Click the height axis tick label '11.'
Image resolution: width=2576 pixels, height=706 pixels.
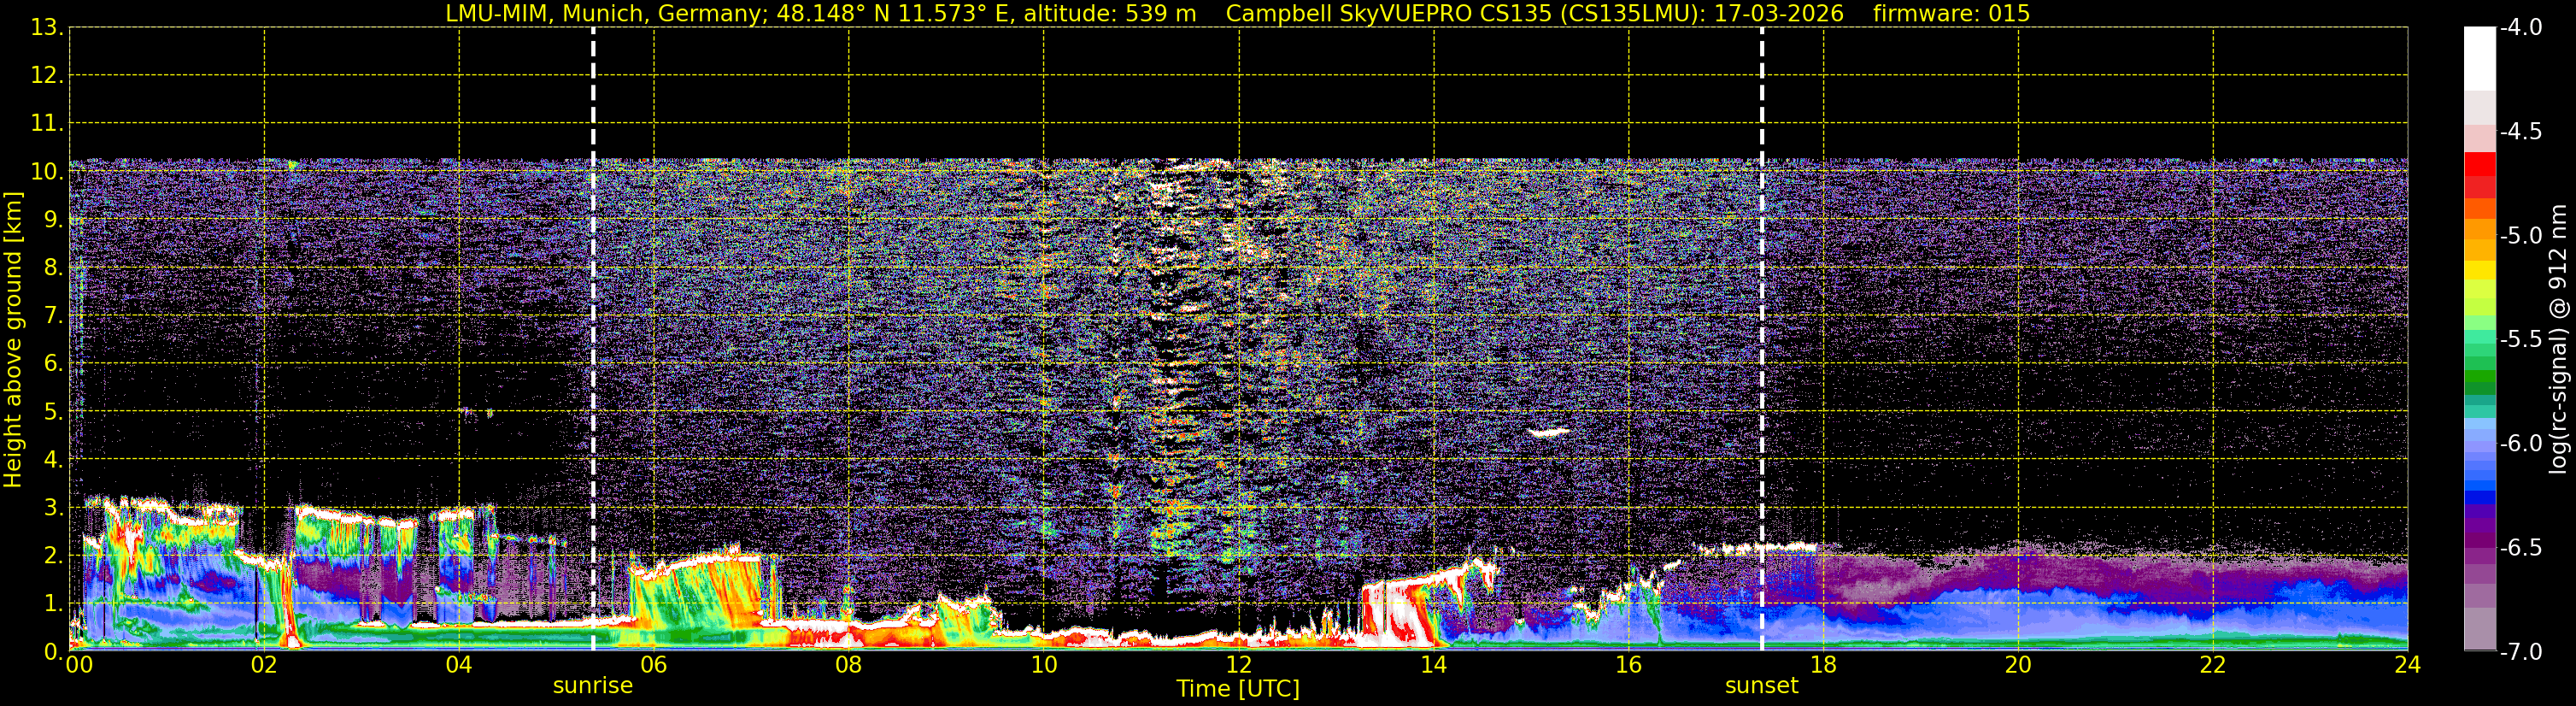pyautogui.click(x=47, y=124)
